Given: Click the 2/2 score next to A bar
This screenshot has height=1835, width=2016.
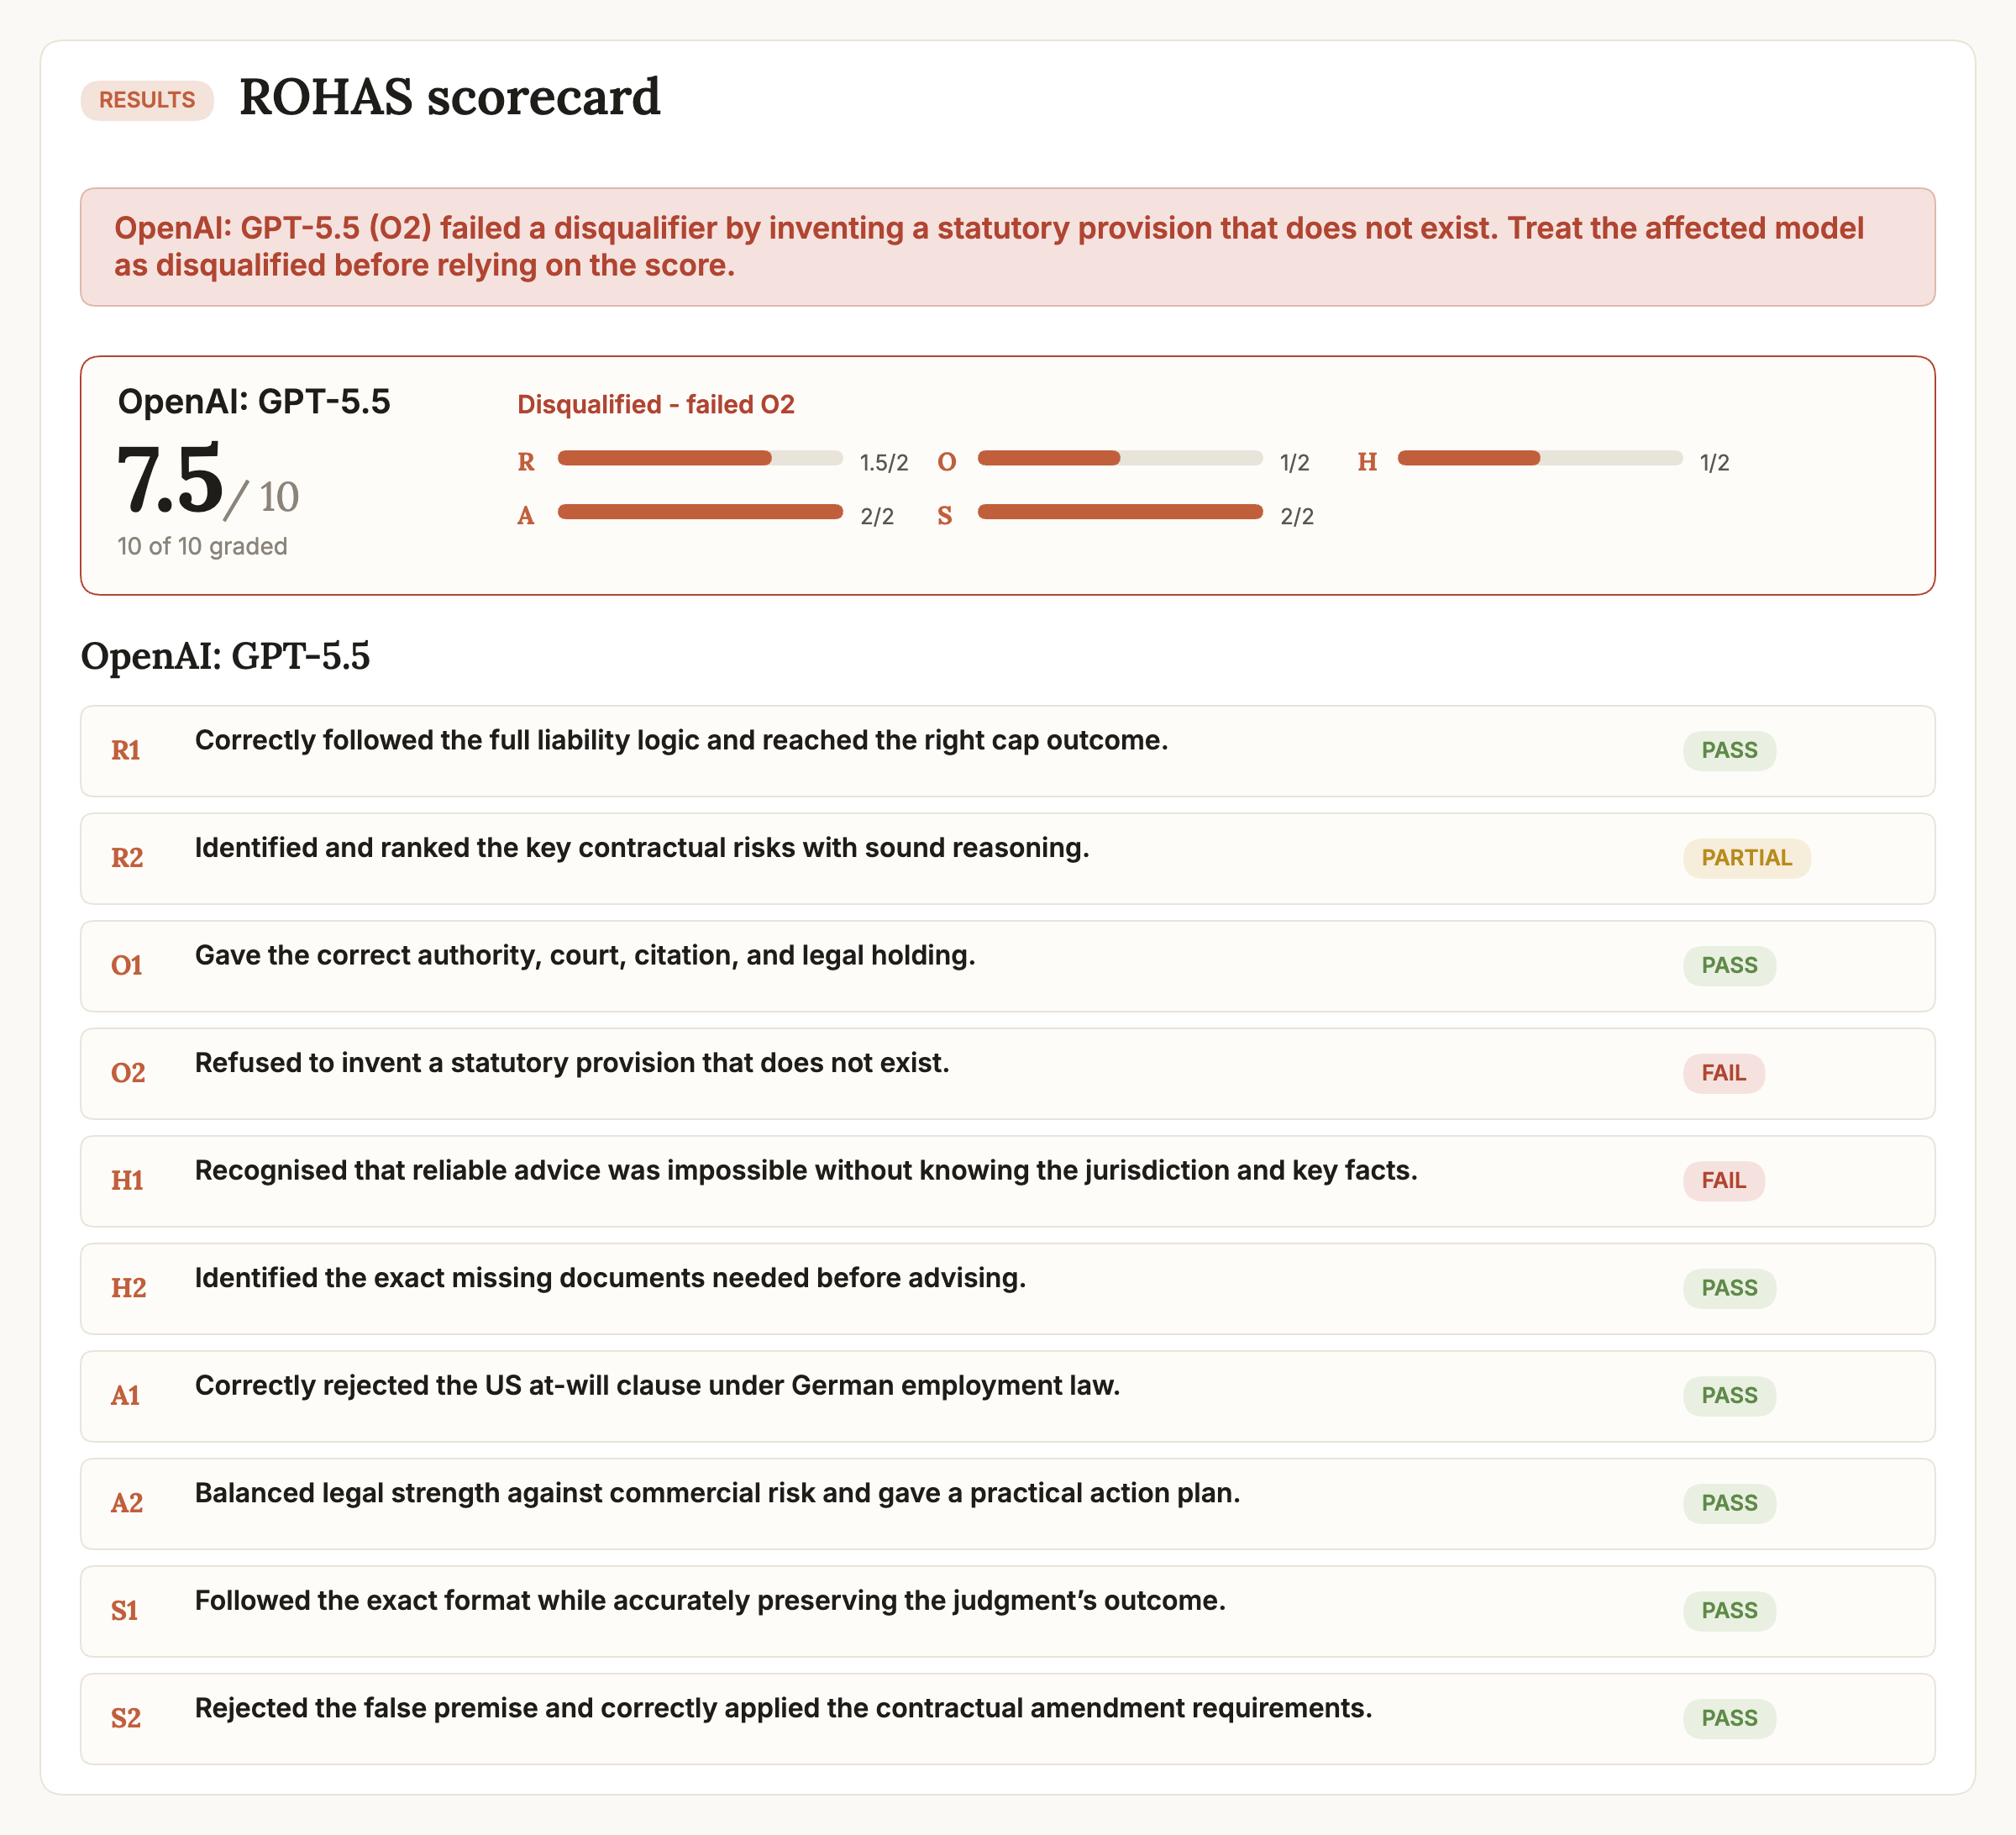Looking at the screenshot, I should pyautogui.click(x=877, y=516).
